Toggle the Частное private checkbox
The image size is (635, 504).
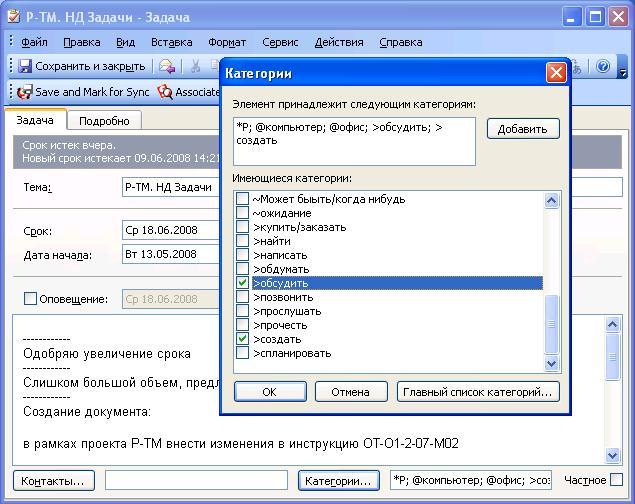pos(616,480)
